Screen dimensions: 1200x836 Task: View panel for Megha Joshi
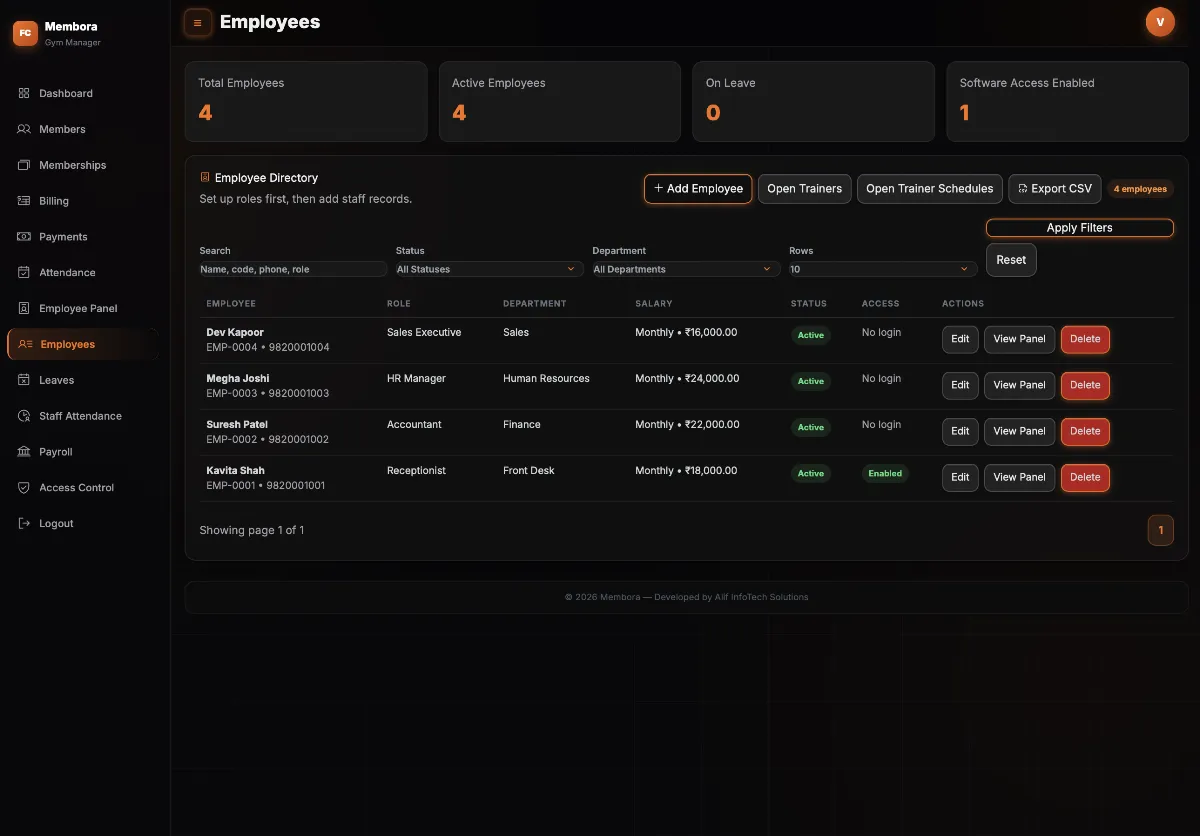[x=1019, y=385]
